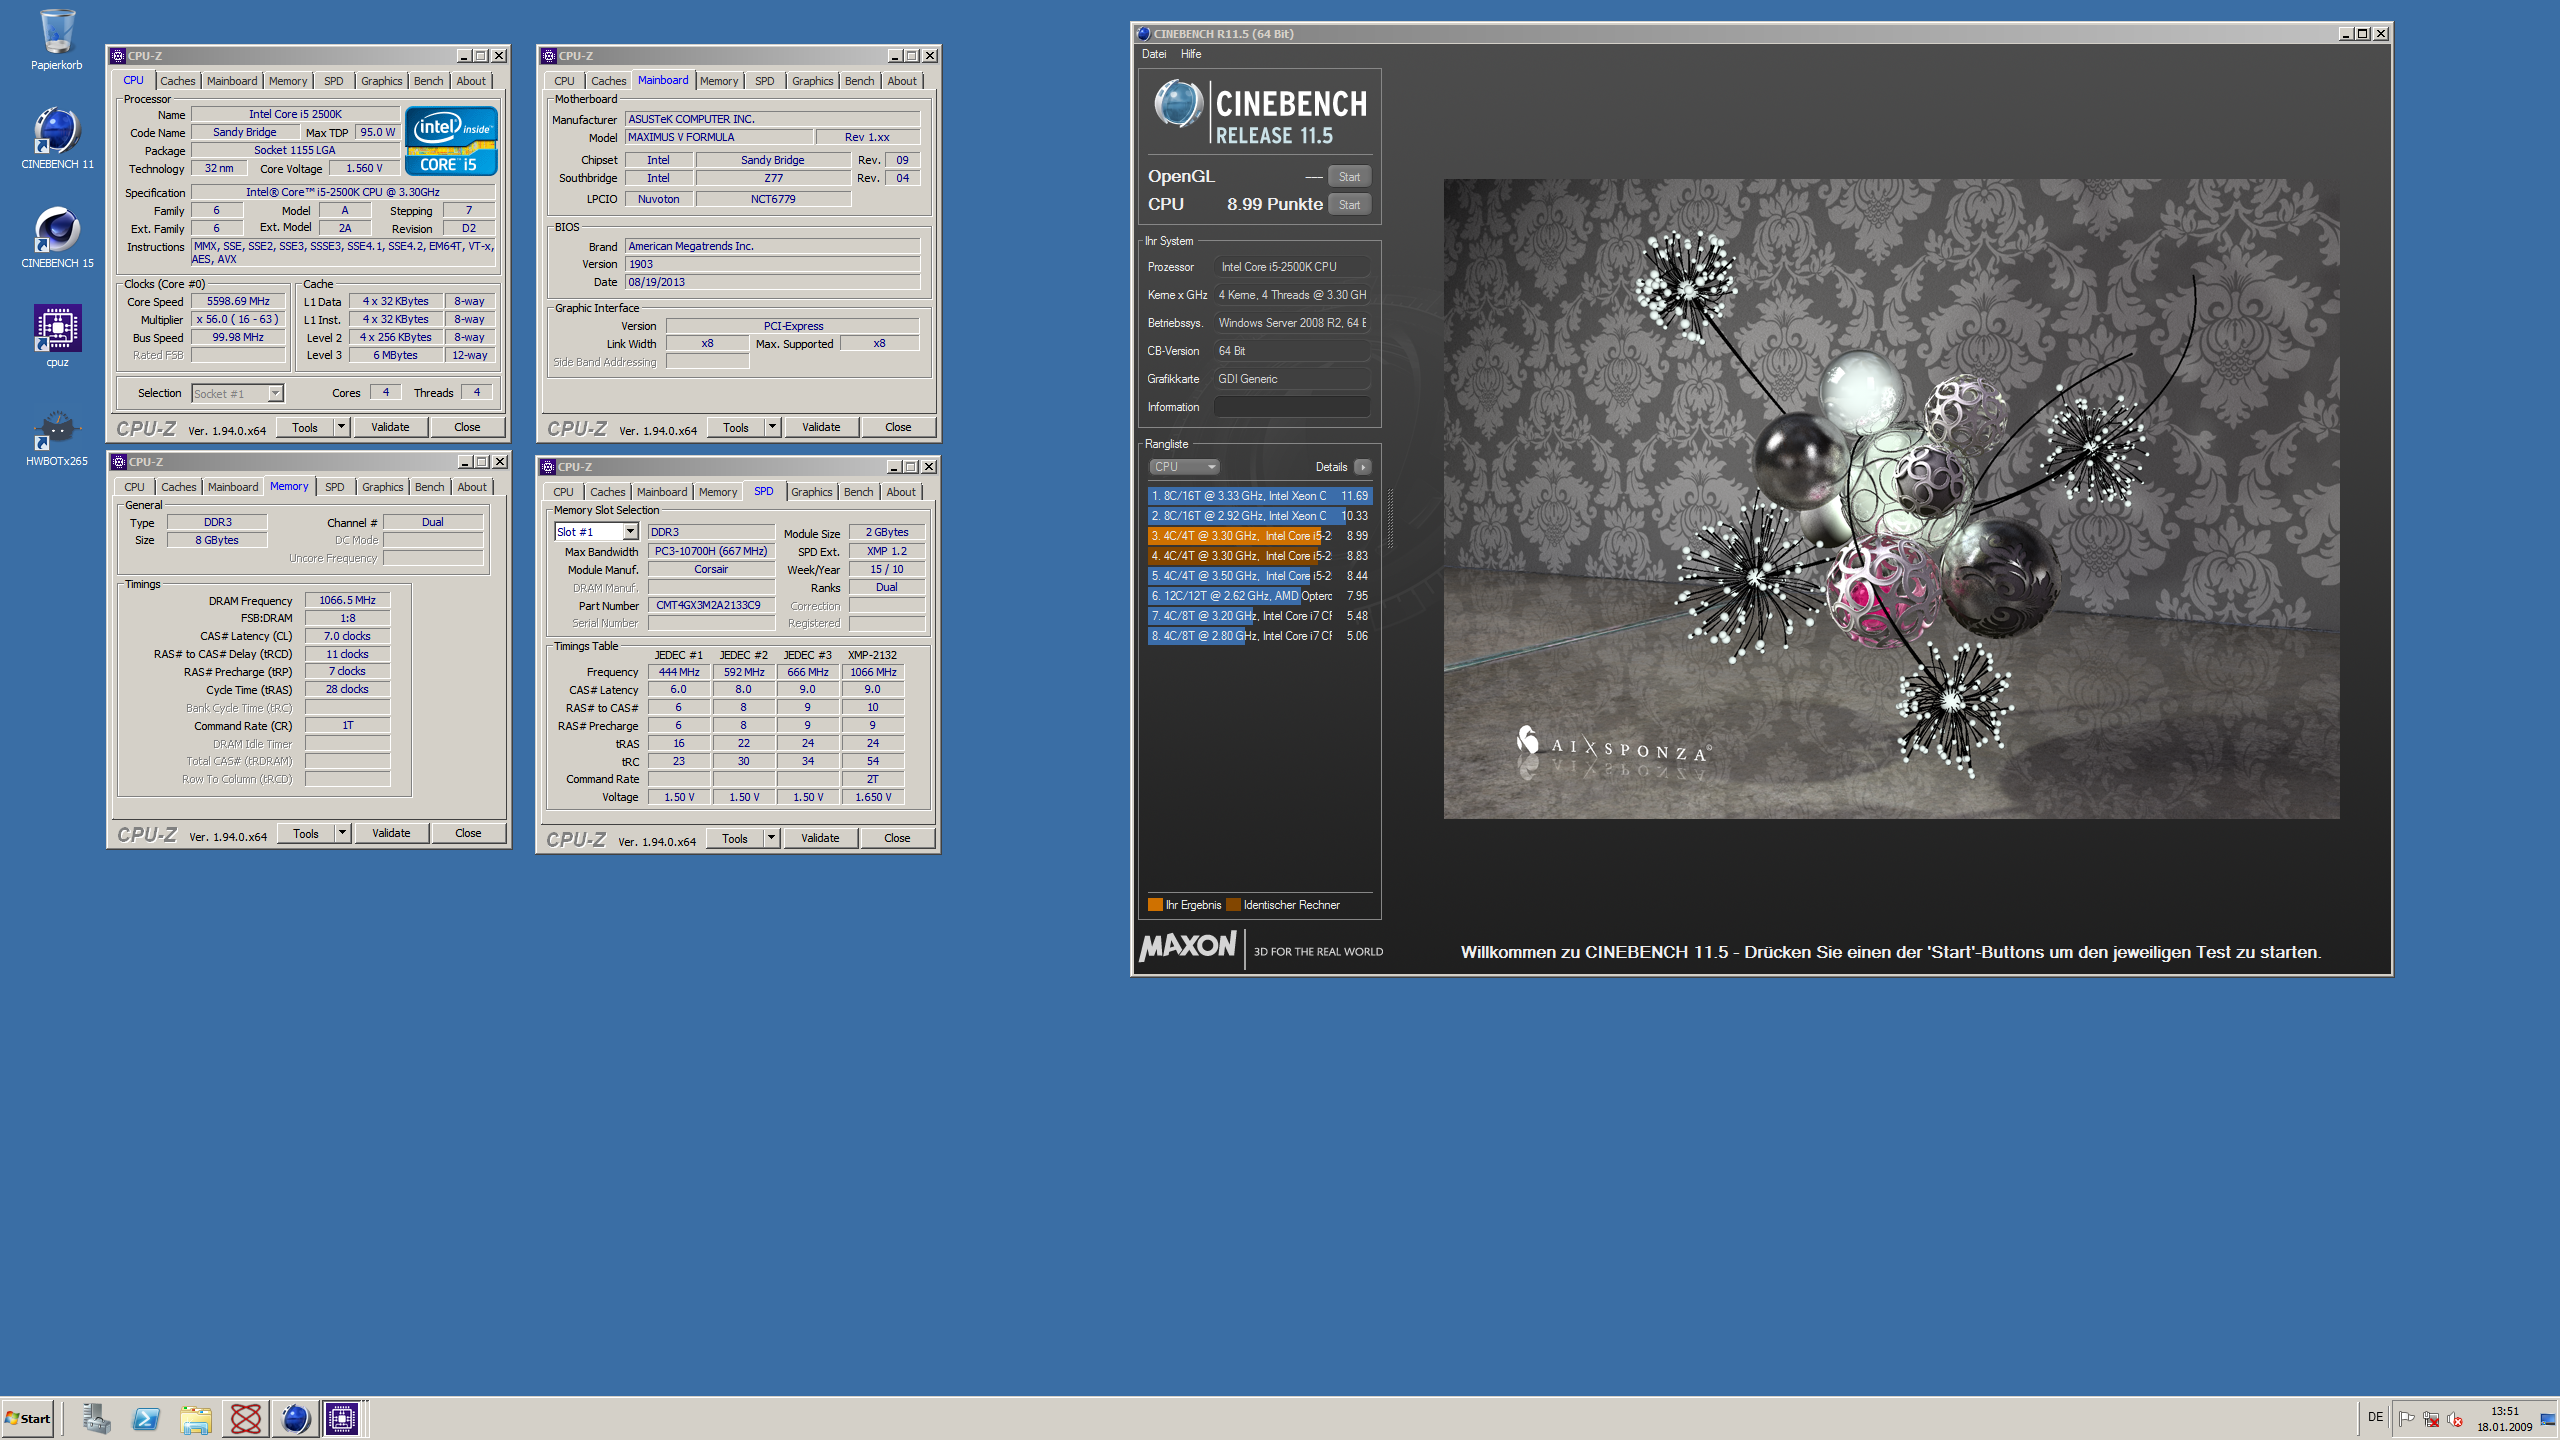The height and width of the screenshot is (1440, 2560).
Task: Select ranking row 1 with score 11.69
Action: tap(1260, 496)
